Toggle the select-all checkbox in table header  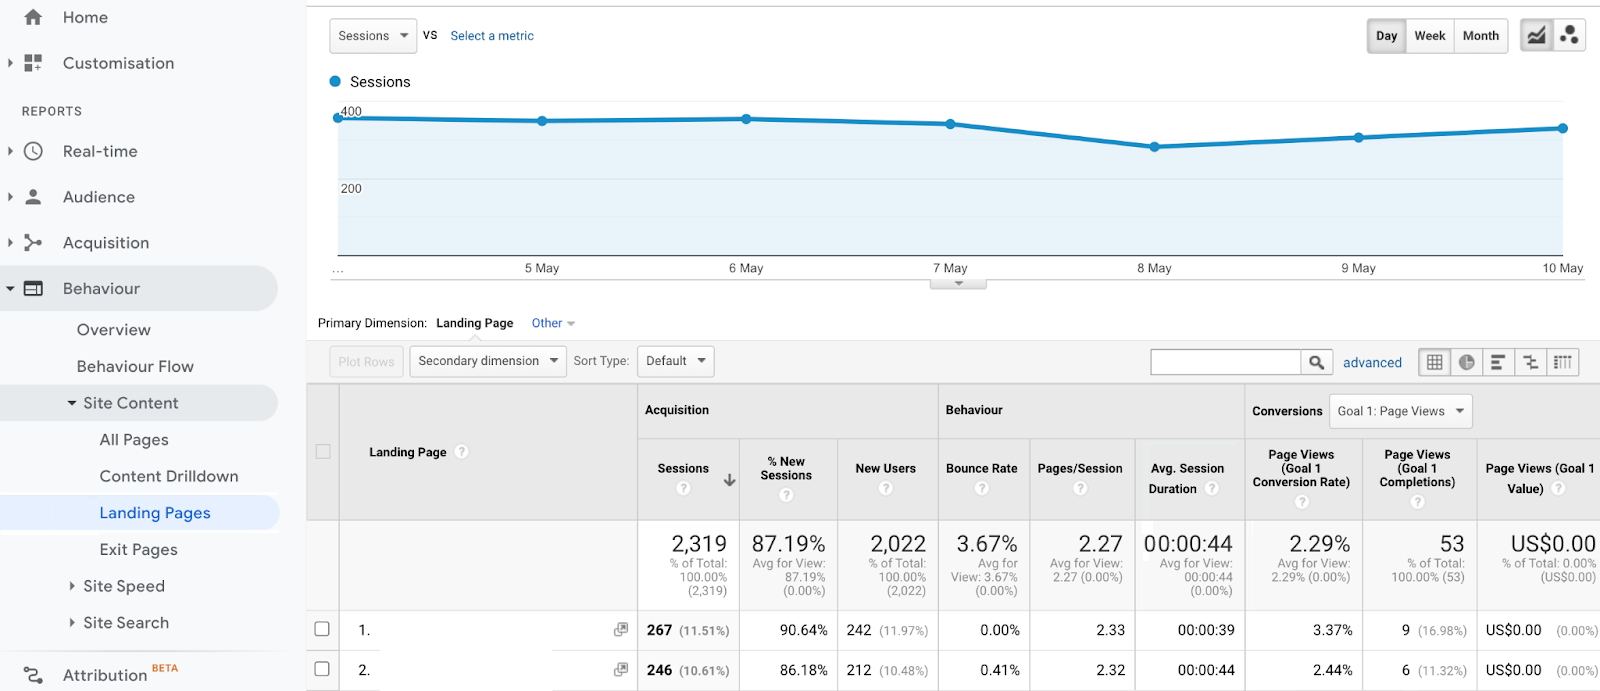[323, 452]
